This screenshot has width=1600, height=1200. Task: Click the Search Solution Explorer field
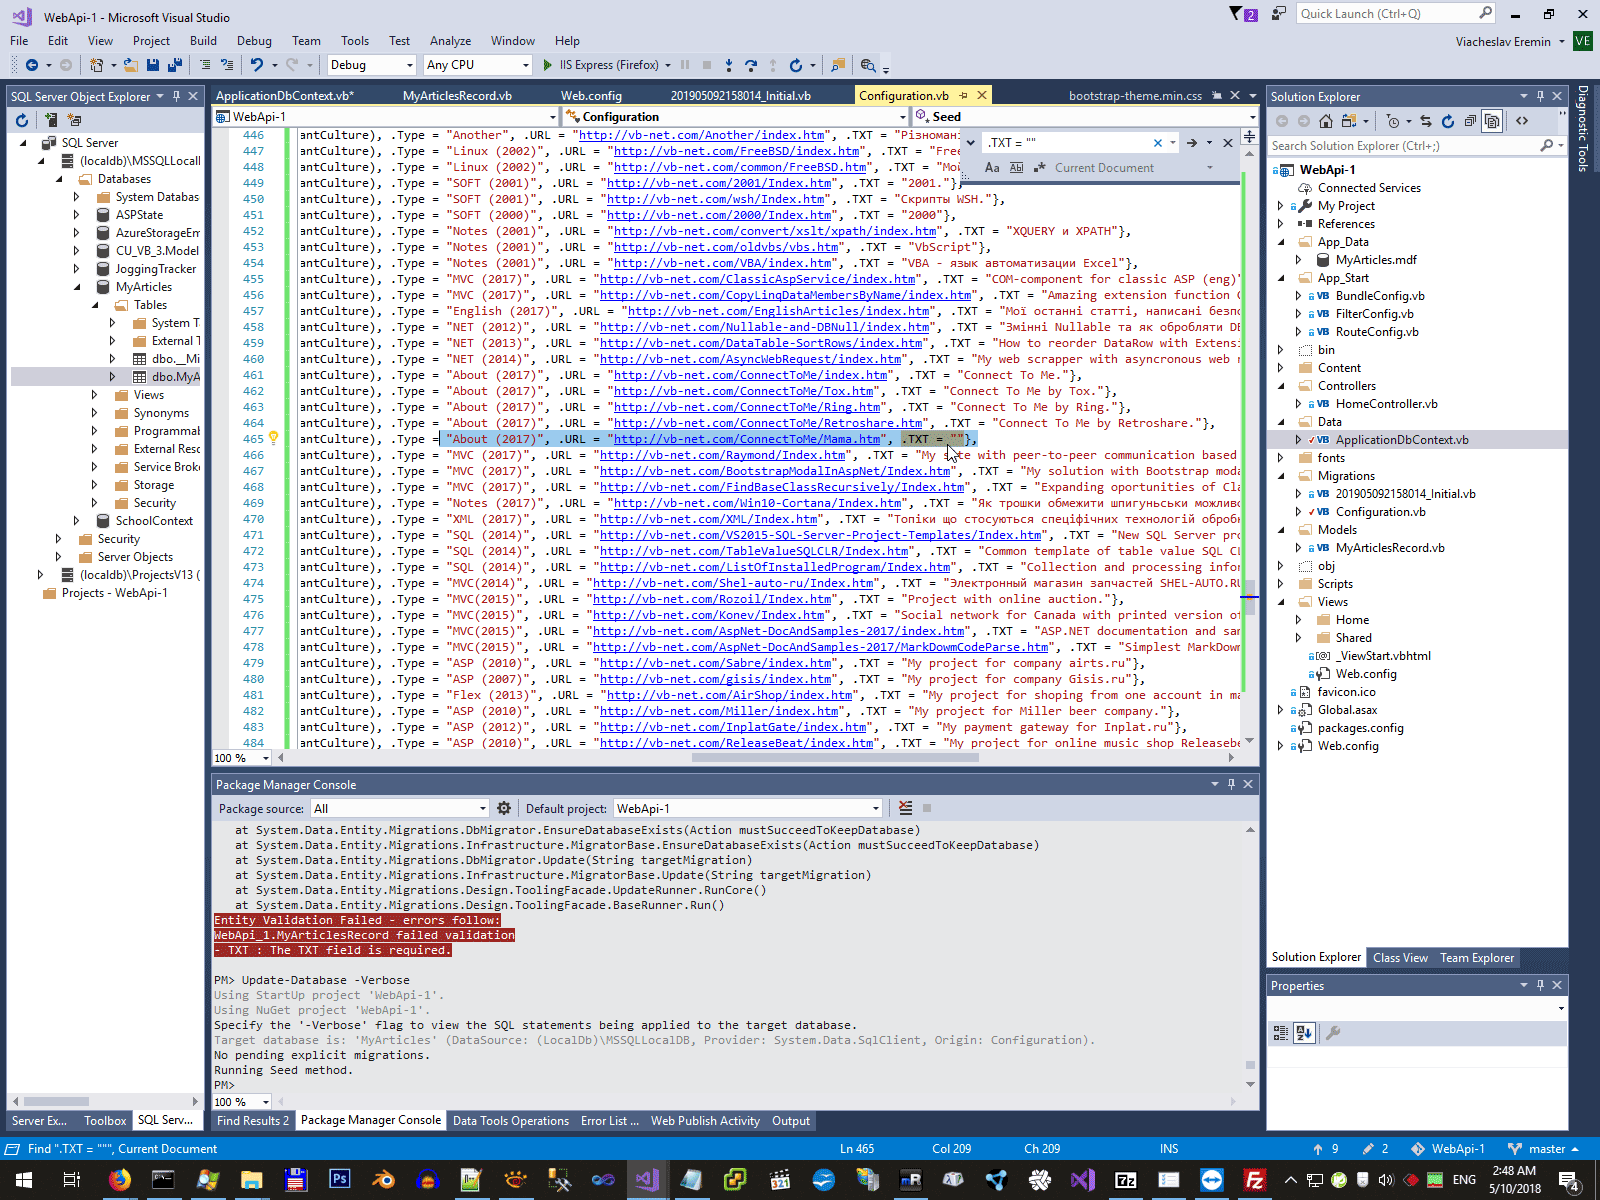coord(1417,146)
